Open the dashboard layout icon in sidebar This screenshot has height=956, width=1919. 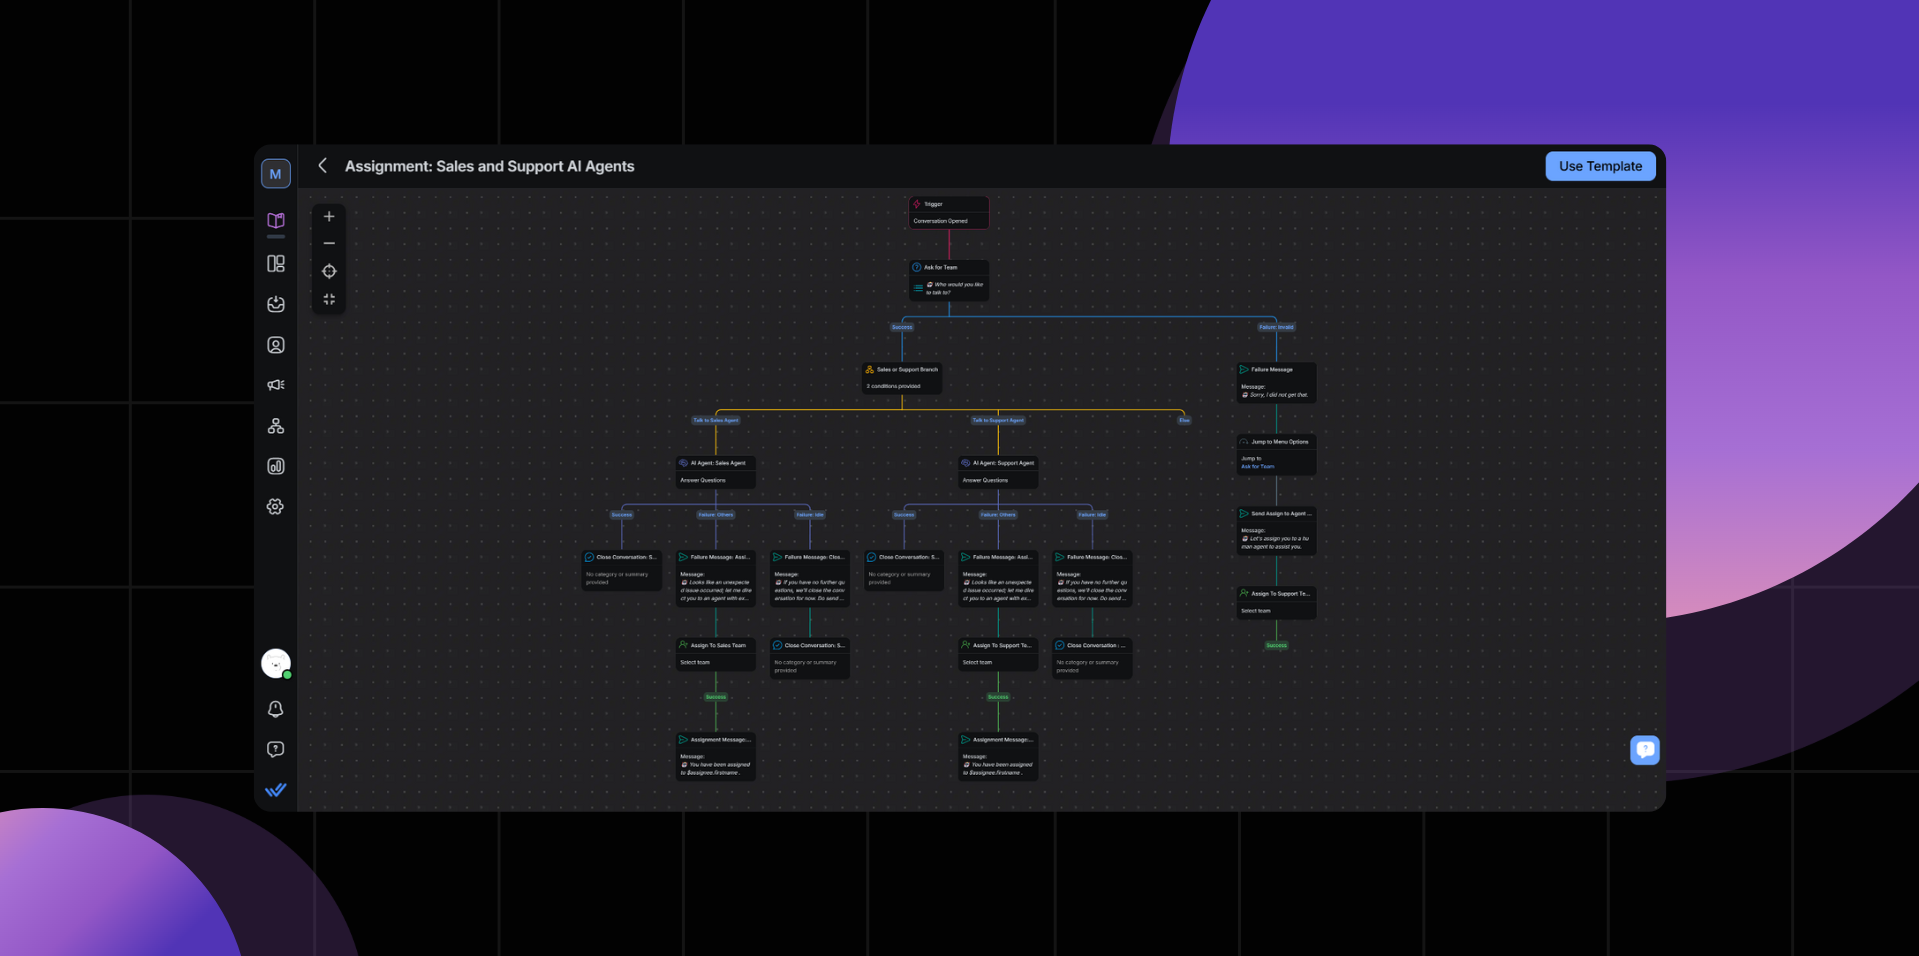tap(276, 264)
